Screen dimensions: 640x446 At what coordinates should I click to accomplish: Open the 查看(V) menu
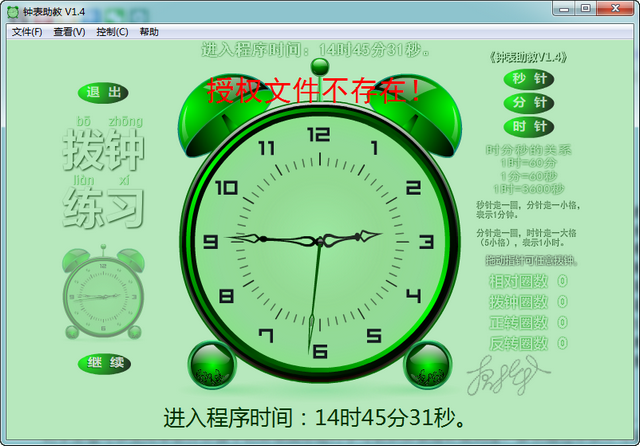(x=69, y=32)
